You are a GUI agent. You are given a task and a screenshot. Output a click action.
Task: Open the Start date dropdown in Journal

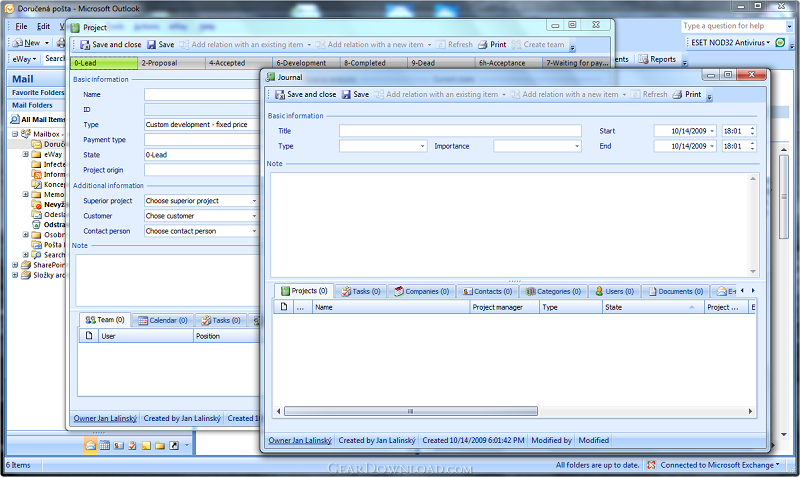(x=712, y=131)
